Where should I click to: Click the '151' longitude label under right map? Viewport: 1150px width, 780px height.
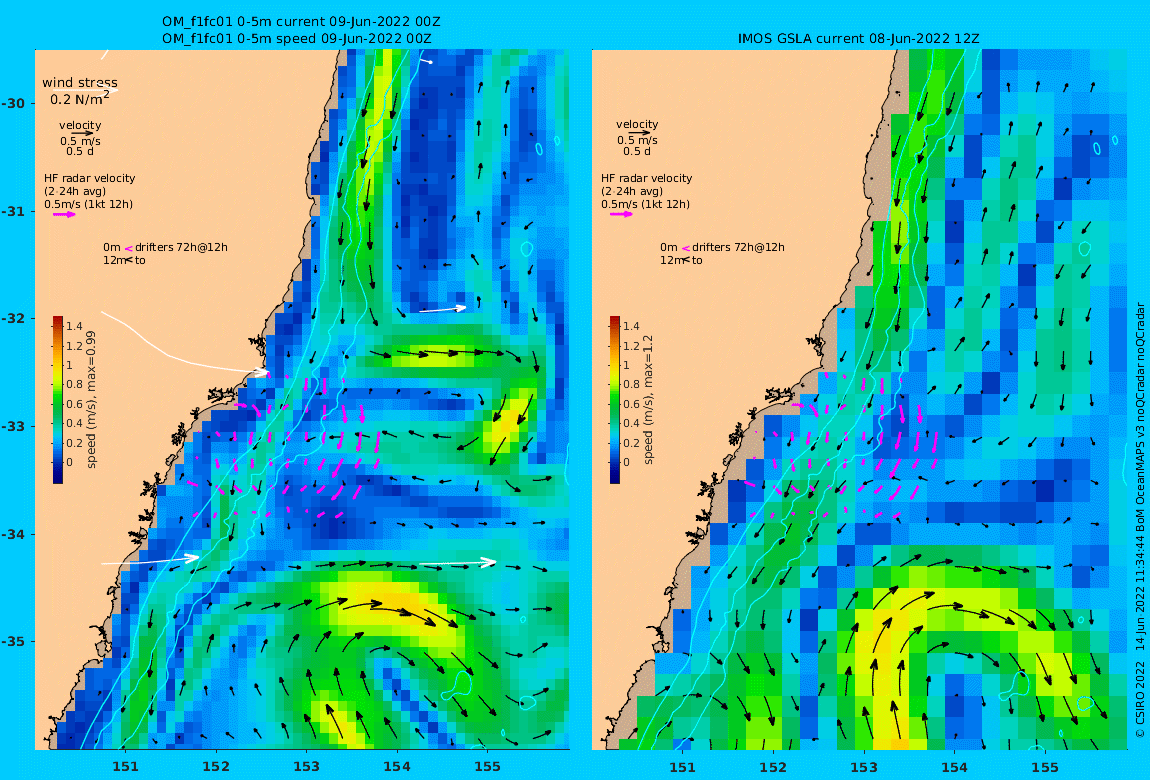tap(683, 767)
